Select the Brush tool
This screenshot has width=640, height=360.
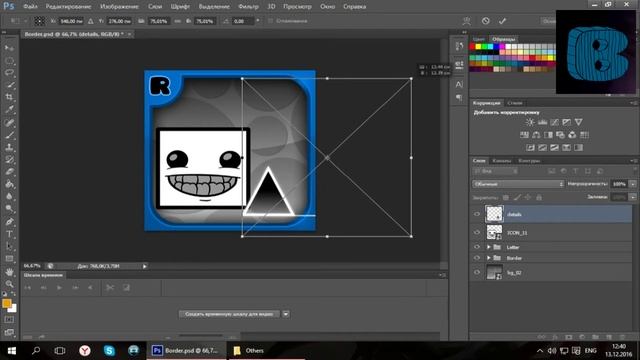click(x=9, y=135)
